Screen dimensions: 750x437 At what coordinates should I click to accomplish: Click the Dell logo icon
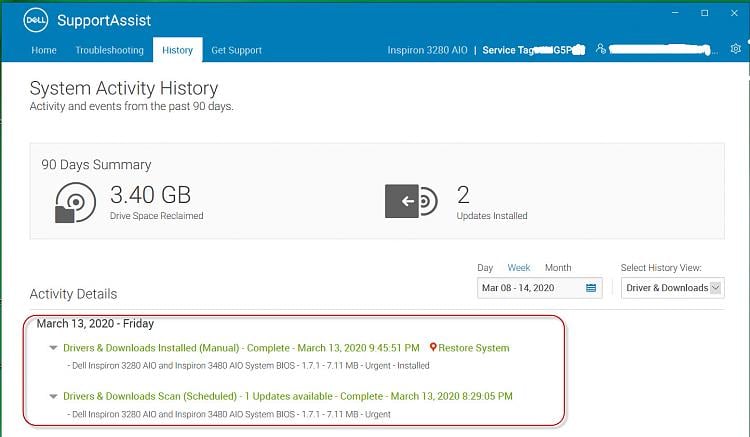tap(35, 20)
